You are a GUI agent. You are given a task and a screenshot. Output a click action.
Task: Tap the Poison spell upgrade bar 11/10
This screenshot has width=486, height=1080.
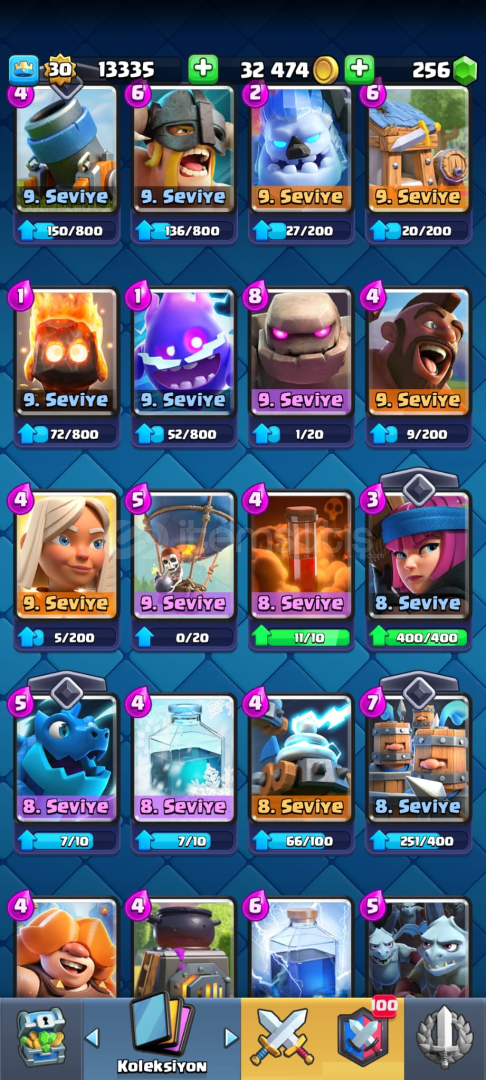(301, 637)
